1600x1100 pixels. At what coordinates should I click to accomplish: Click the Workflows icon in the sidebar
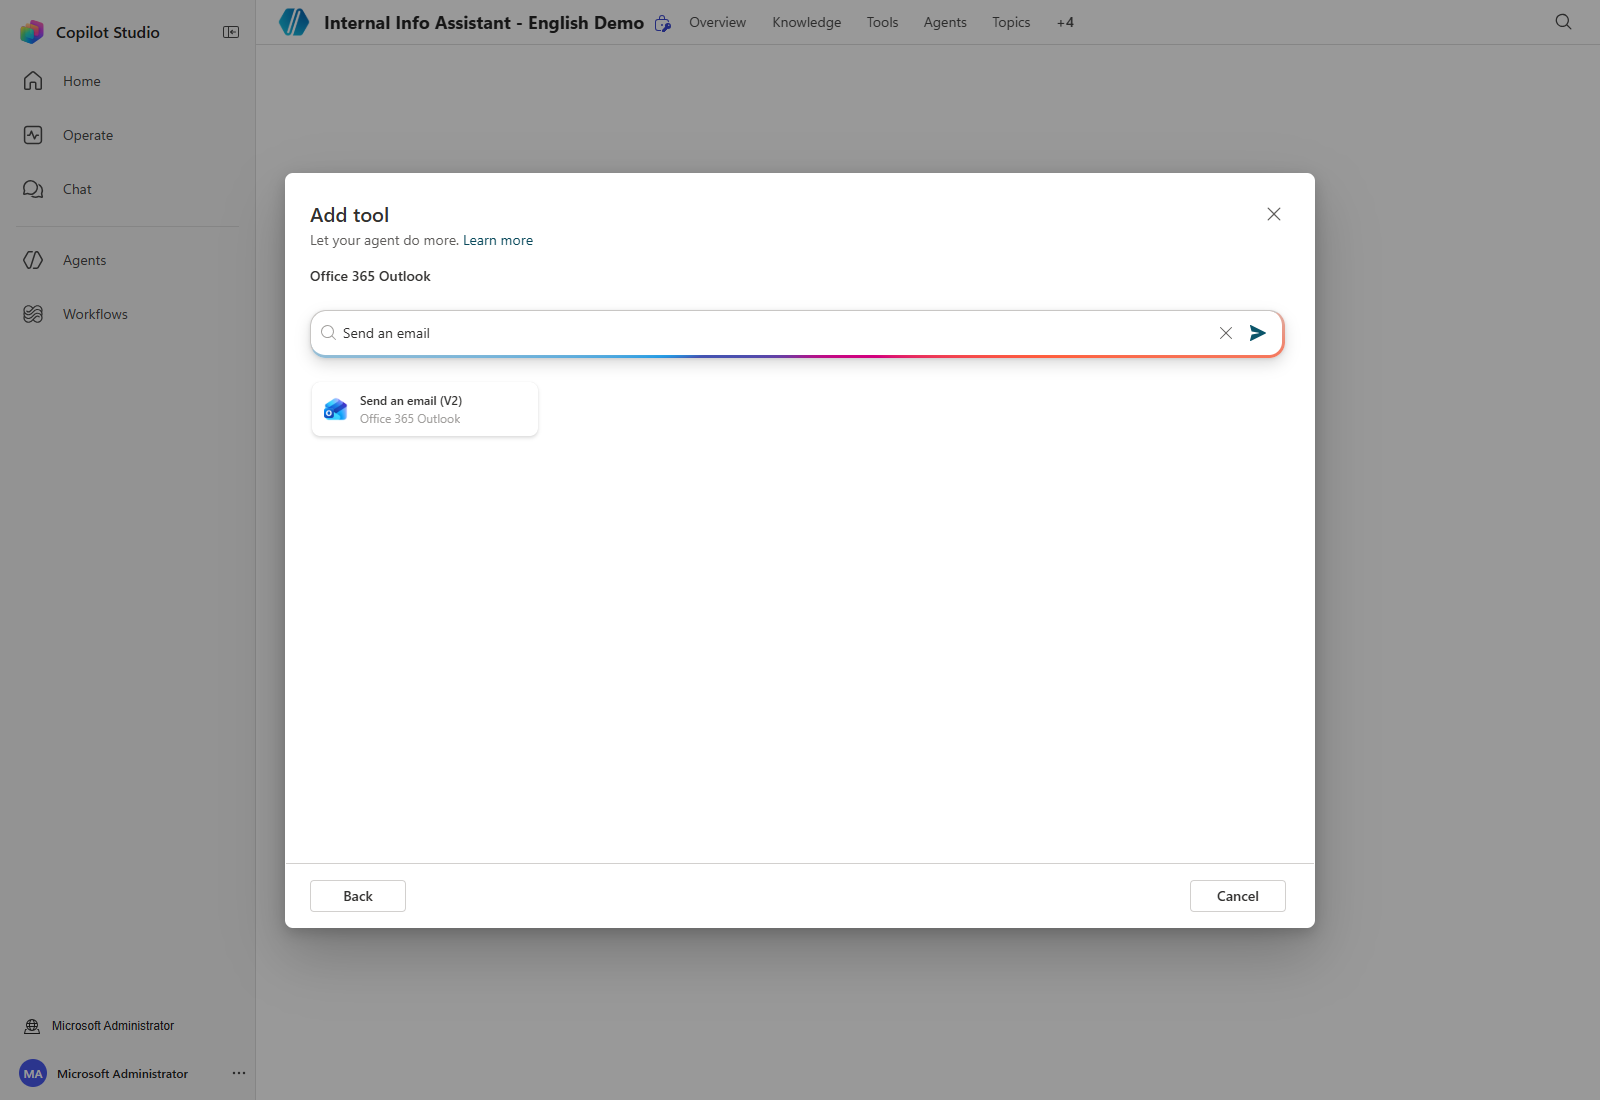[x=33, y=314]
